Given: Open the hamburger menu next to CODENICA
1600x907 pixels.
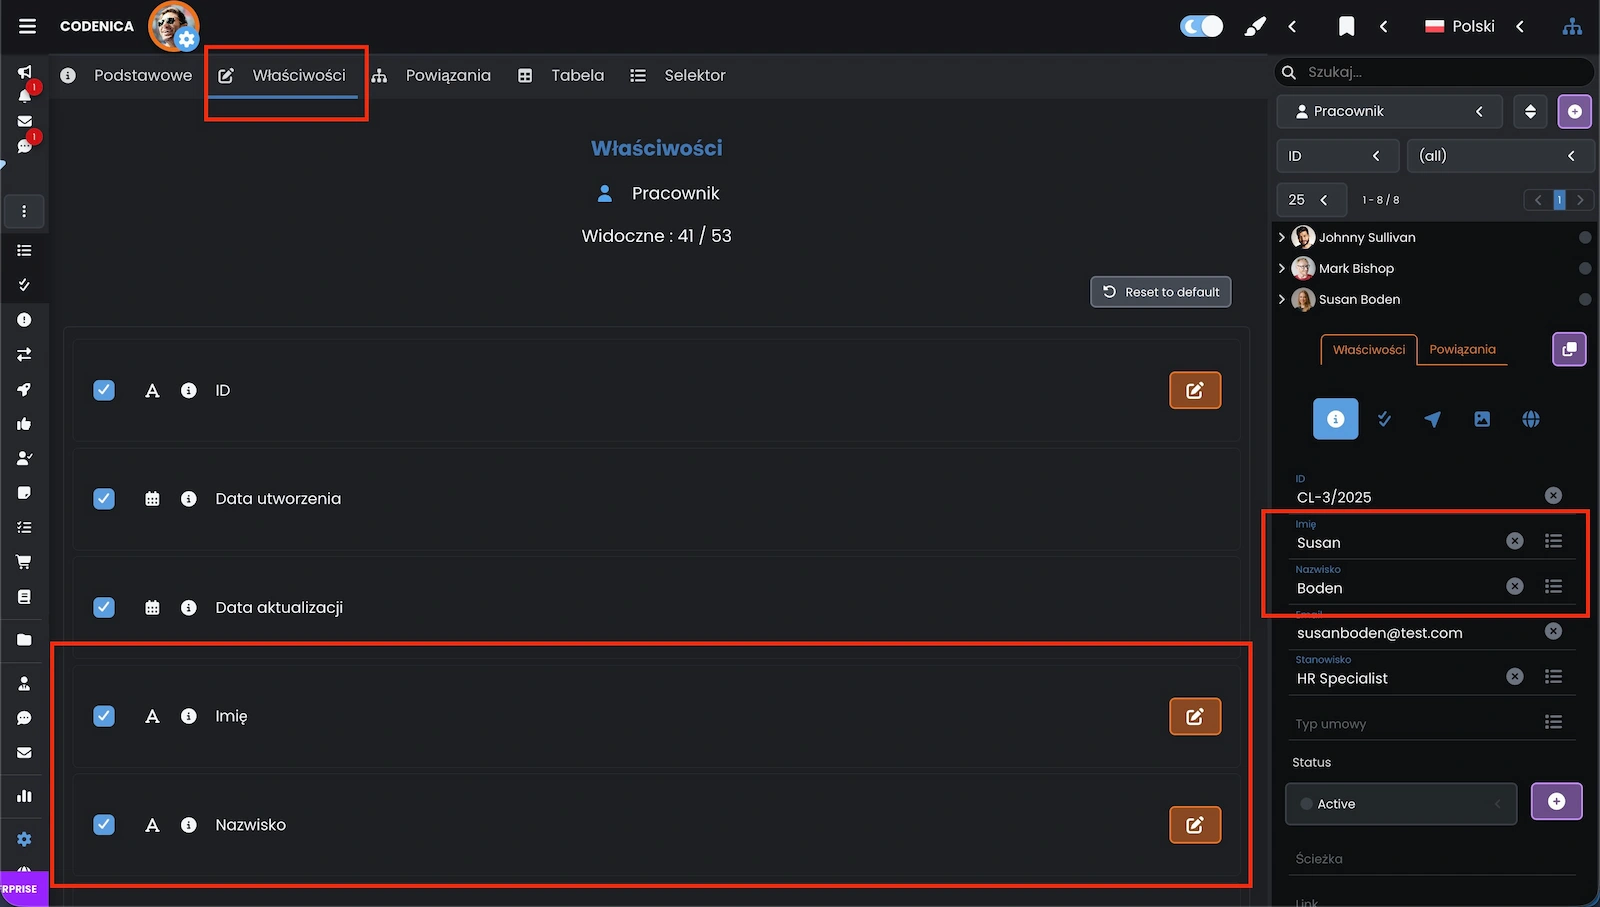Looking at the screenshot, I should tap(27, 26).
